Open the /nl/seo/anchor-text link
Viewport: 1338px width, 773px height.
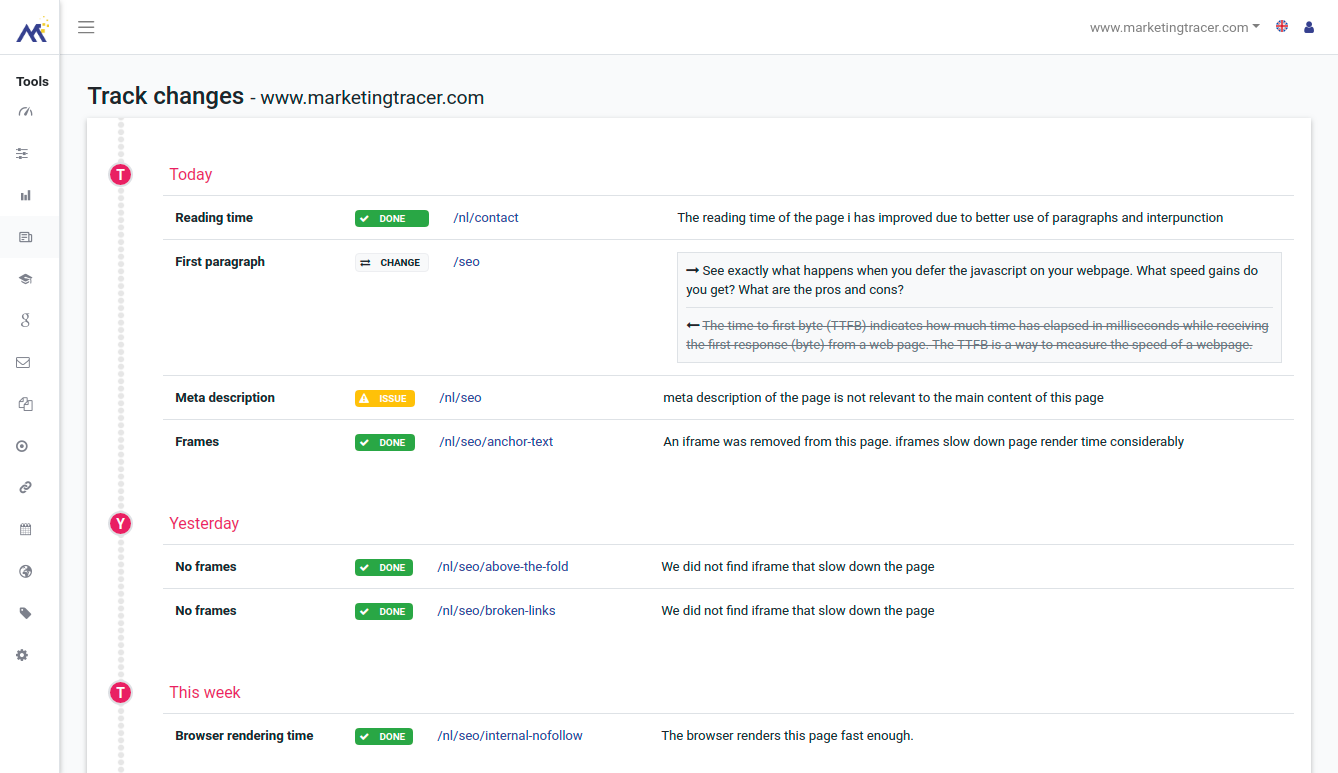coord(496,442)
